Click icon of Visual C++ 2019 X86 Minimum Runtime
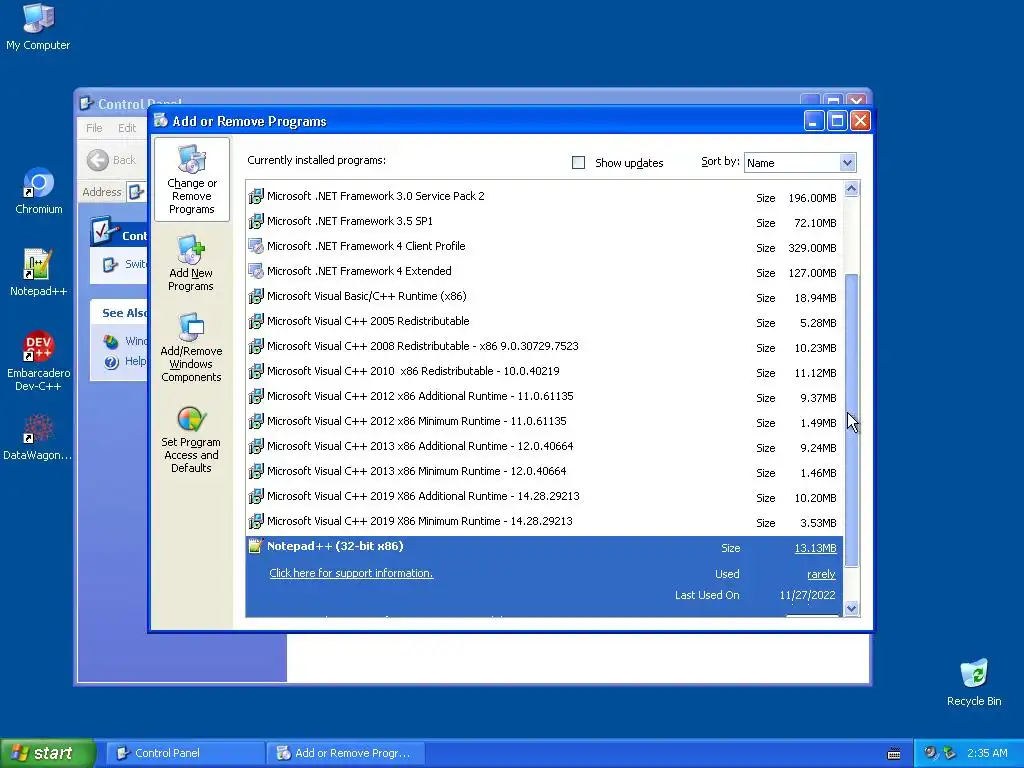 point(256,521)
